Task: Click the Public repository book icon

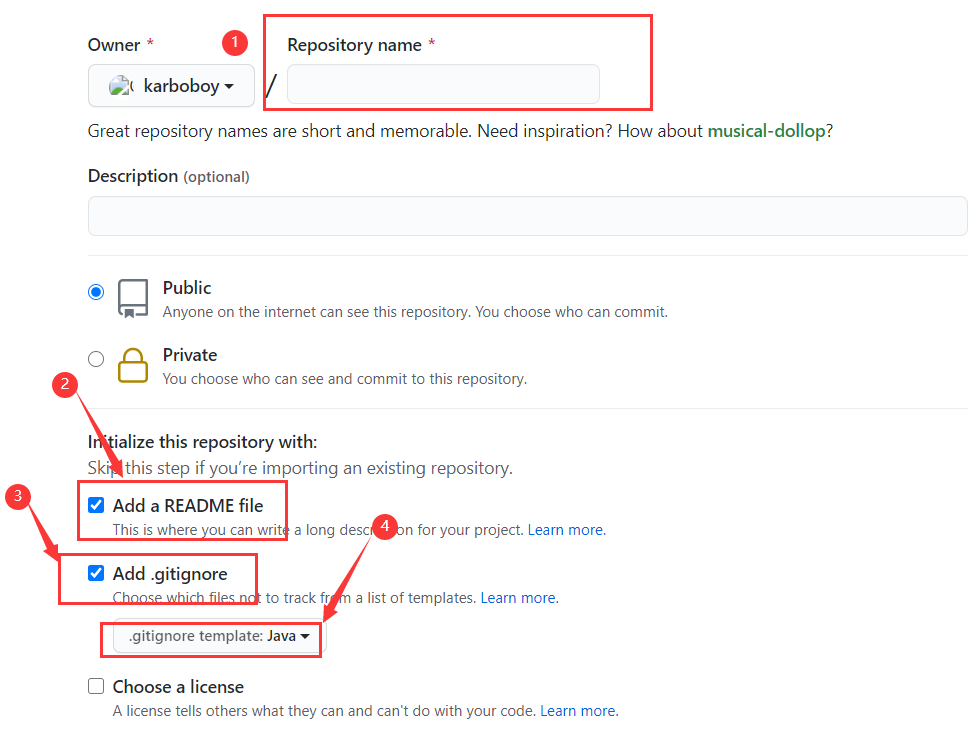Action: click(x=132, y=297)
